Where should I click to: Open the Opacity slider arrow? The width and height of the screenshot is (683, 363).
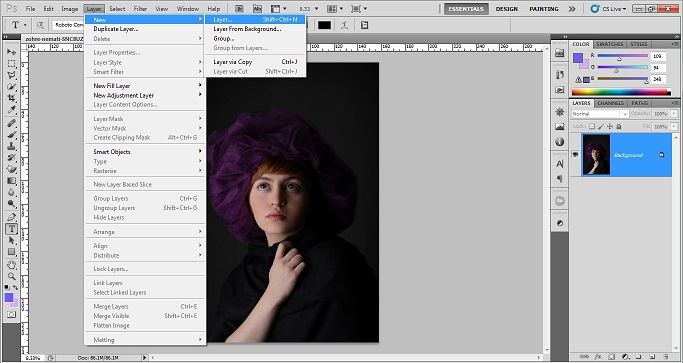pos(674,114)
